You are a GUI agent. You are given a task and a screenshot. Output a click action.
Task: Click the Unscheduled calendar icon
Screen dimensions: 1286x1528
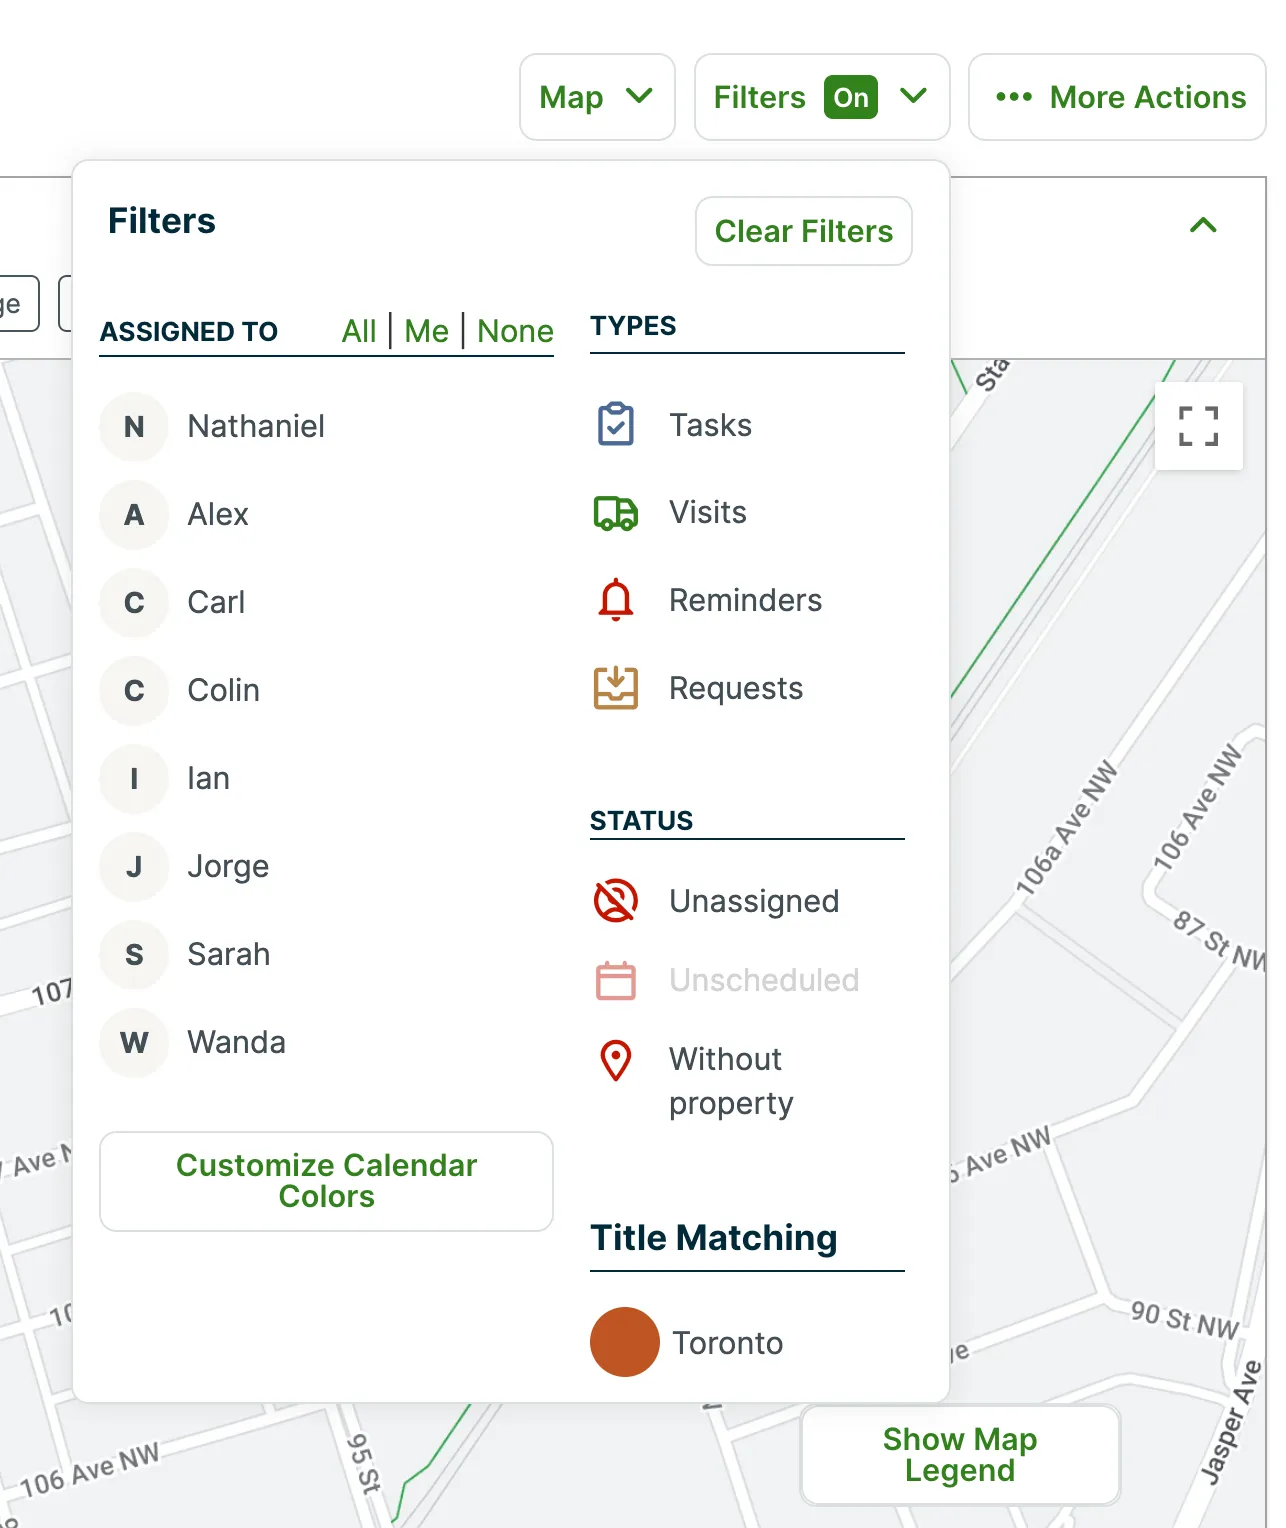pyautogui.click(x=616, y=980)
